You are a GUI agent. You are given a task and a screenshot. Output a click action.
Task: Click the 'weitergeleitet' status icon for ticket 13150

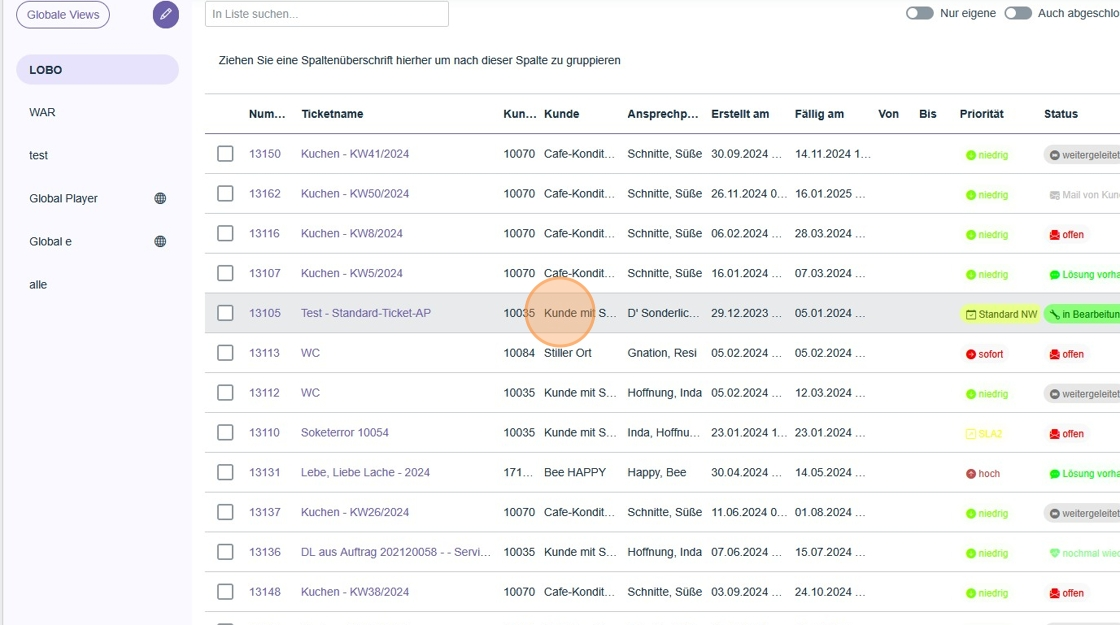pyautogui.click(x=1053, y=155)
